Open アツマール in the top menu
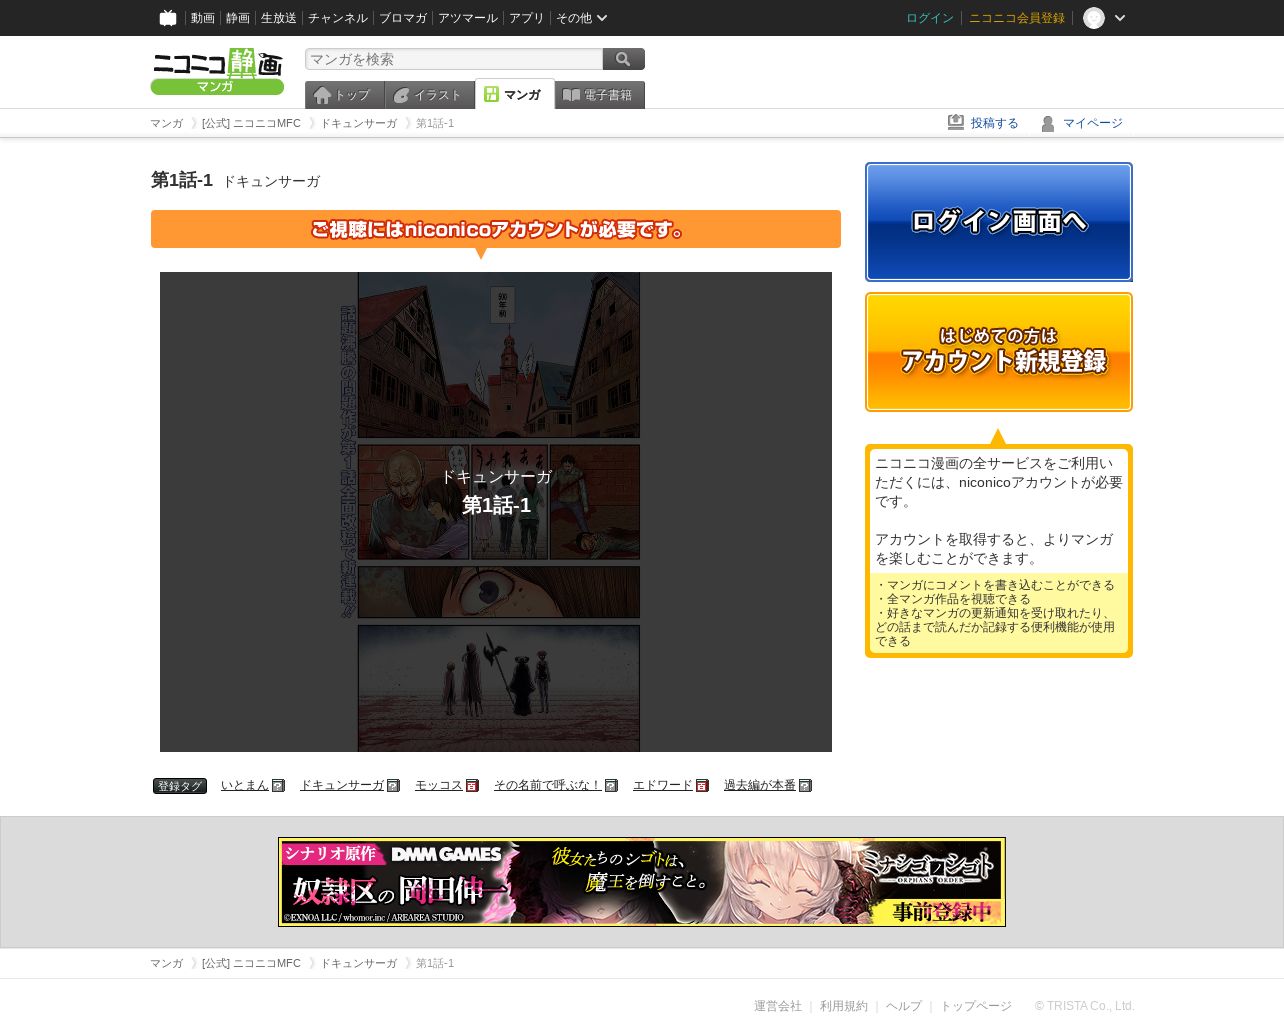 [468, 18]
